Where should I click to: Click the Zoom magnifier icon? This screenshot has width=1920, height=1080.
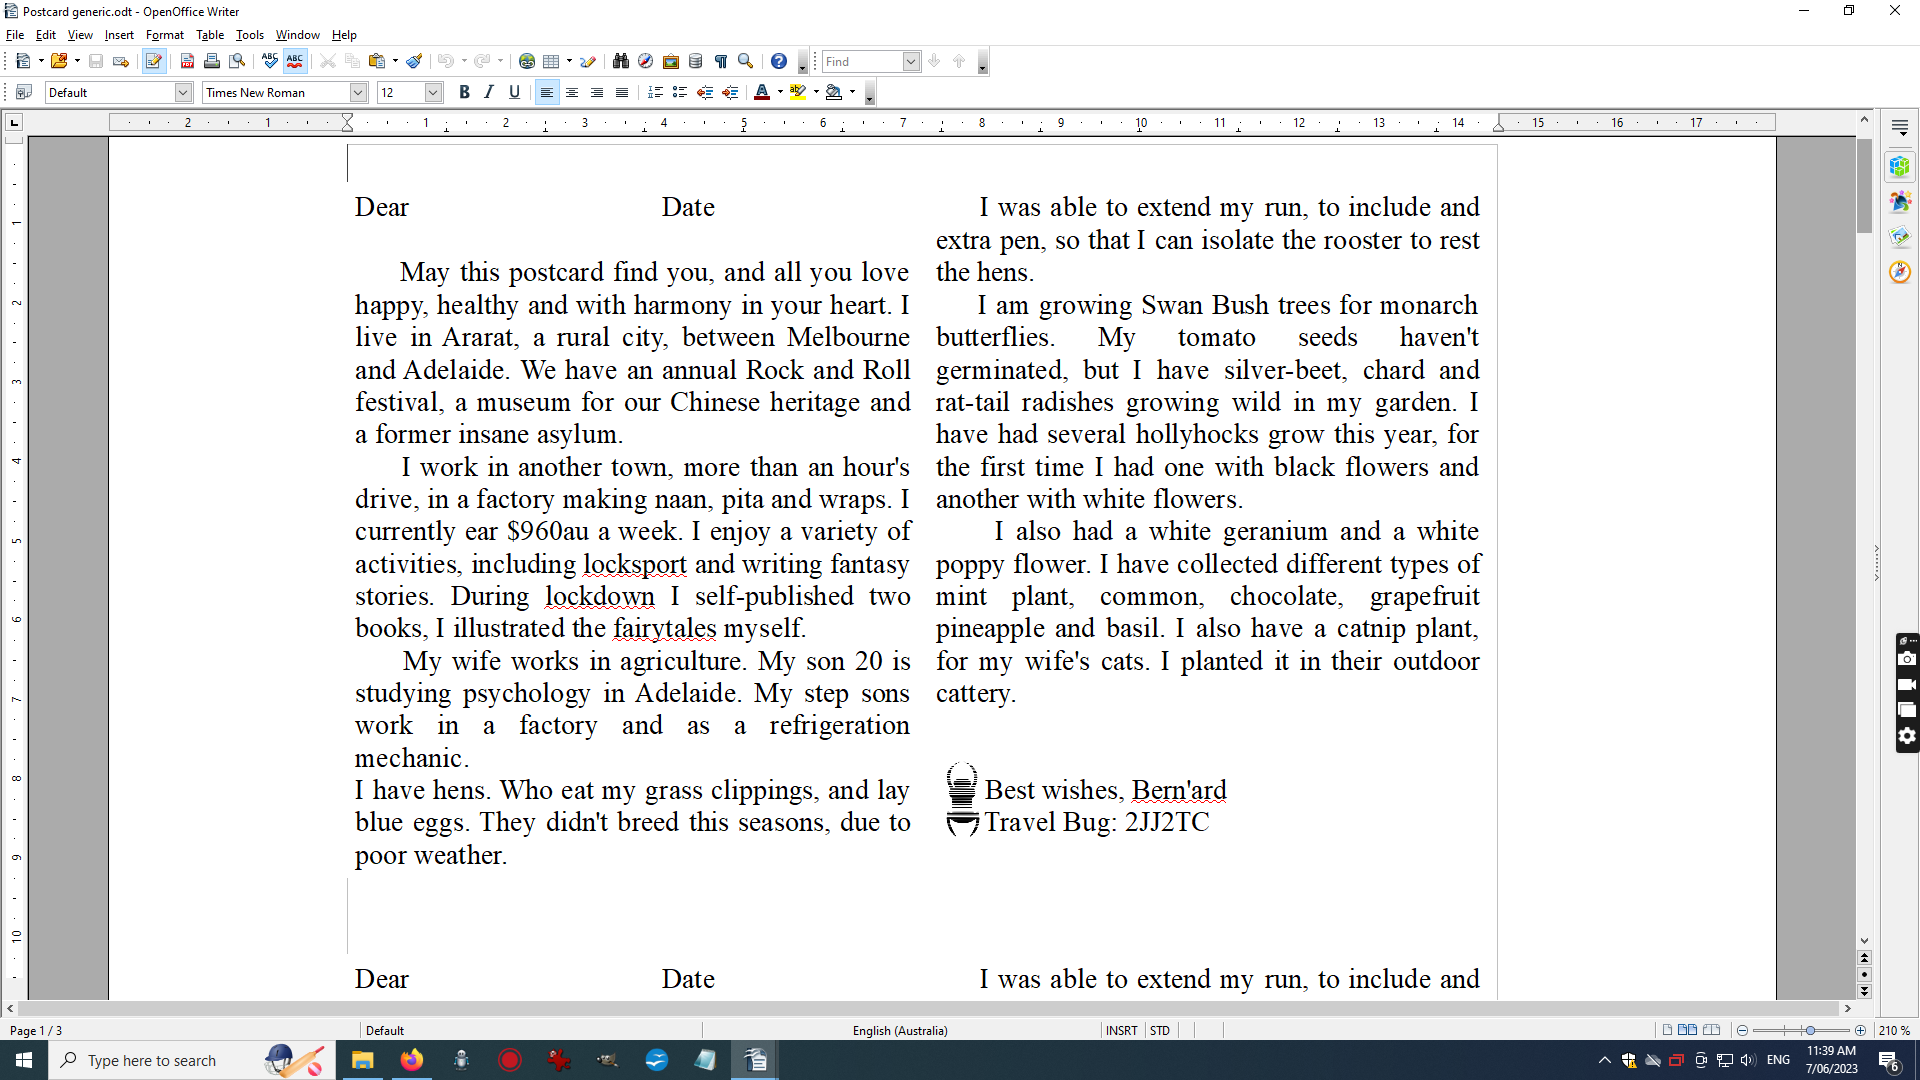pos(745,61)
